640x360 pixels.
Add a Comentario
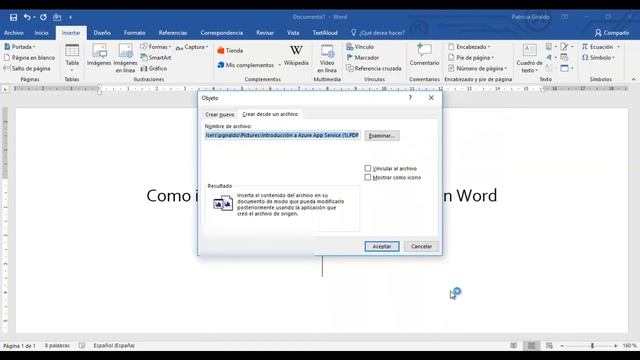[424, 55]
